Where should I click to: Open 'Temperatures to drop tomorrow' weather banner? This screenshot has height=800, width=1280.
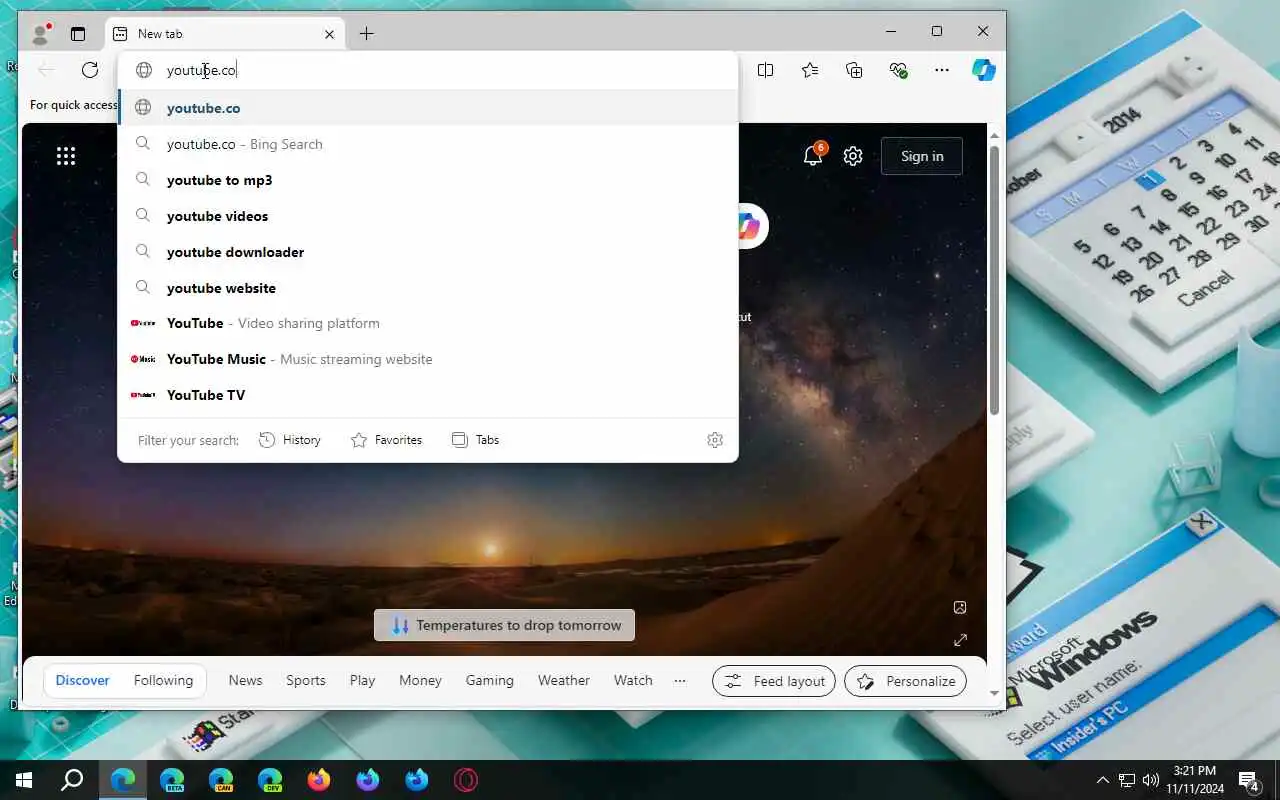505,625
